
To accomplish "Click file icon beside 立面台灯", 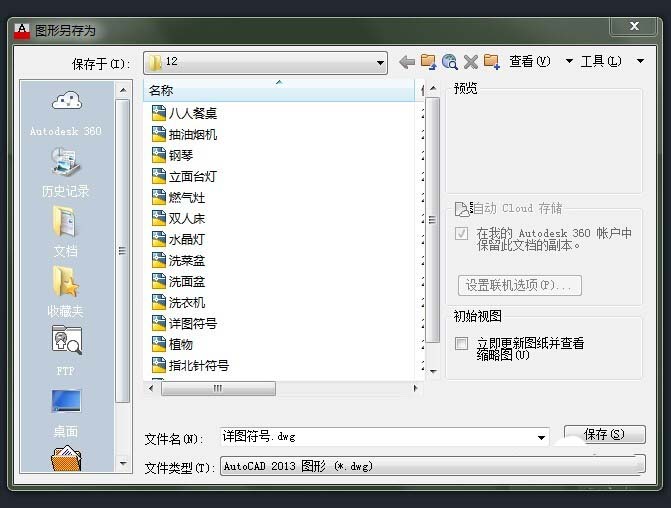I will pyautogui.click(x=159, y=176).
